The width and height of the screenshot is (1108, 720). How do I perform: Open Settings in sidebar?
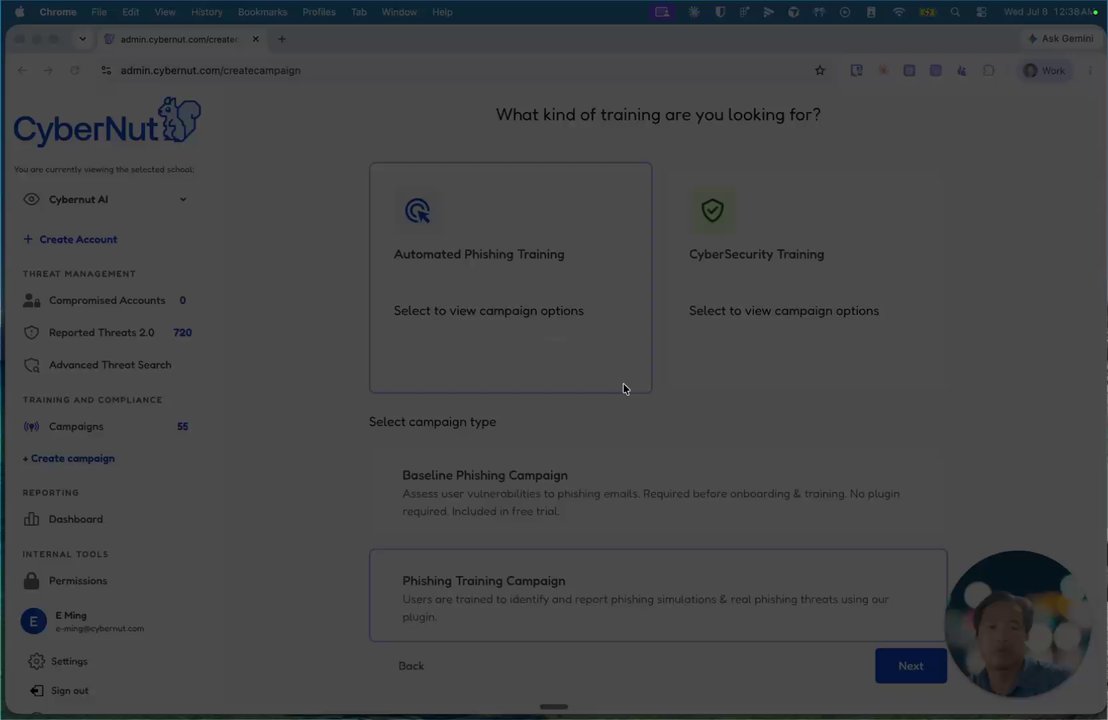[x=69, y=661]
